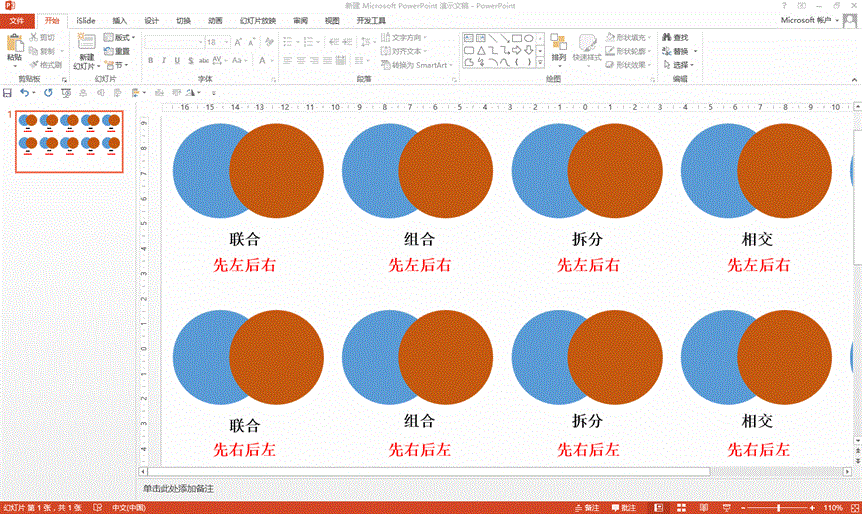Click the Format Painter (格式刷) icon
The height and width of the screenshot is (514, 862).
point(34,65)
